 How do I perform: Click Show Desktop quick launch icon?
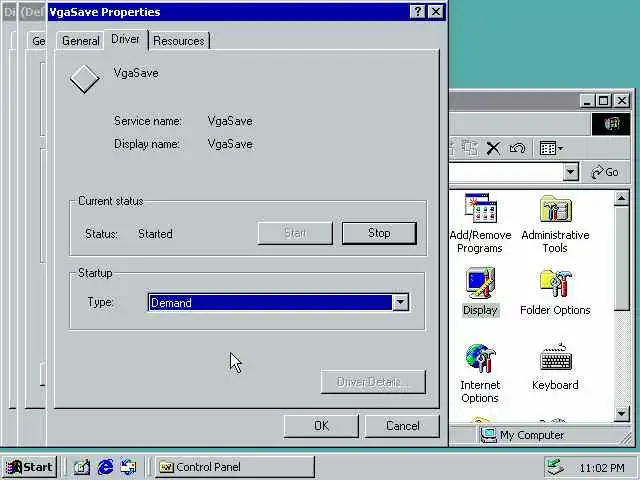point(81,467)
